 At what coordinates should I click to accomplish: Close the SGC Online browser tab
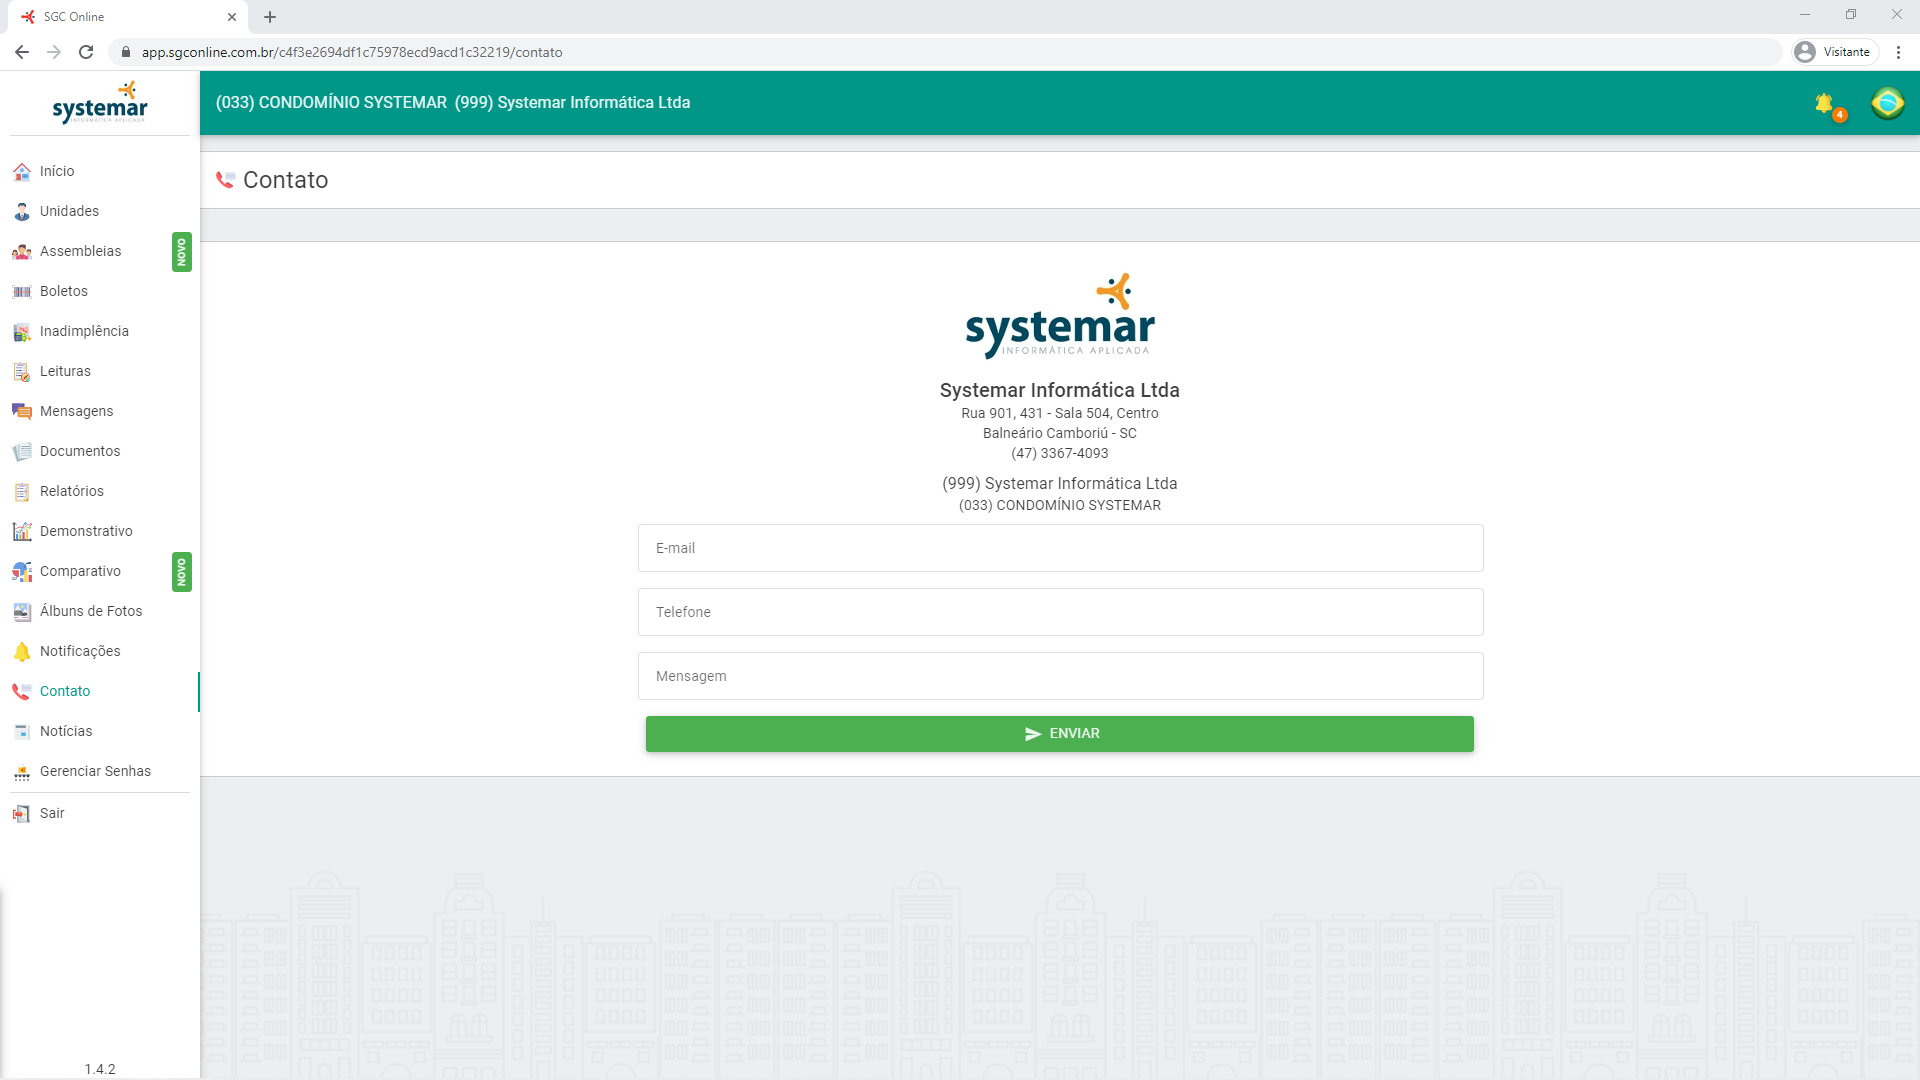pos(232,17)
